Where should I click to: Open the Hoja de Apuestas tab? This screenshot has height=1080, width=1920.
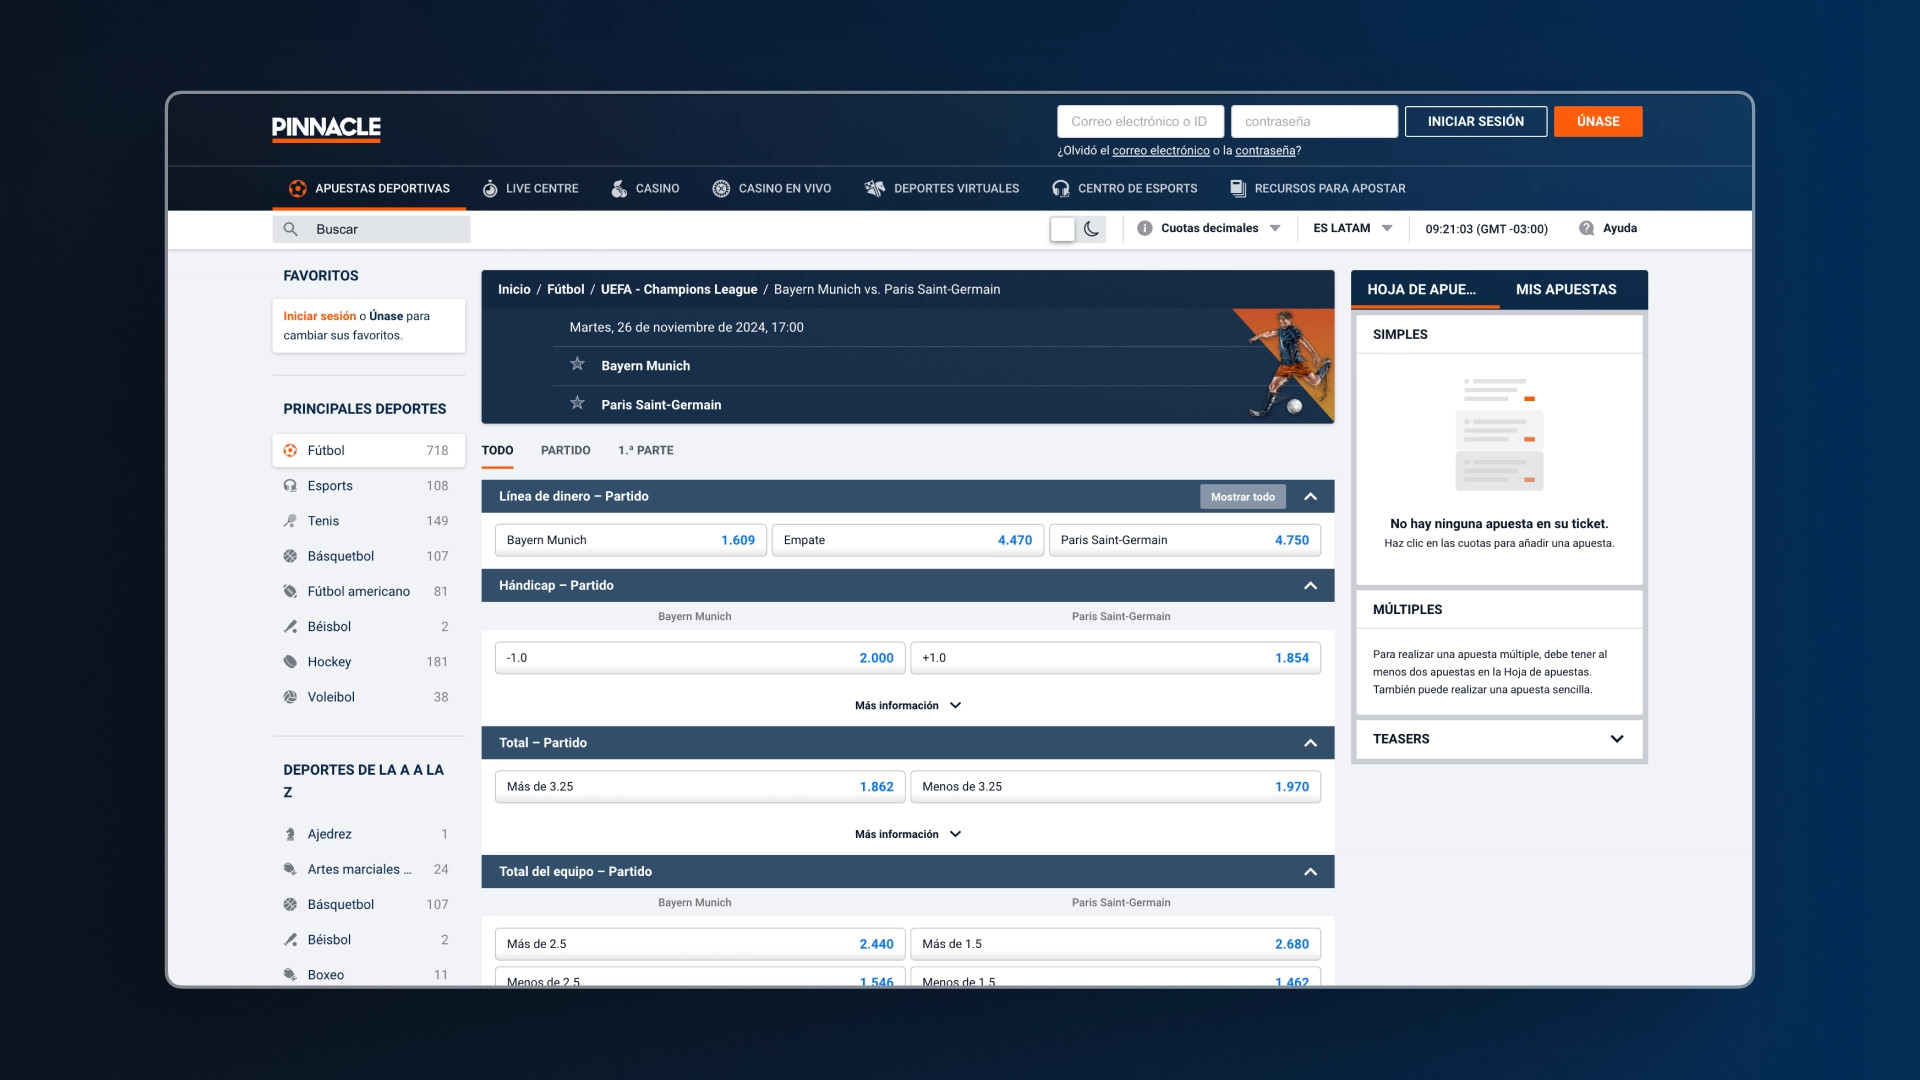click(1424, 290)
